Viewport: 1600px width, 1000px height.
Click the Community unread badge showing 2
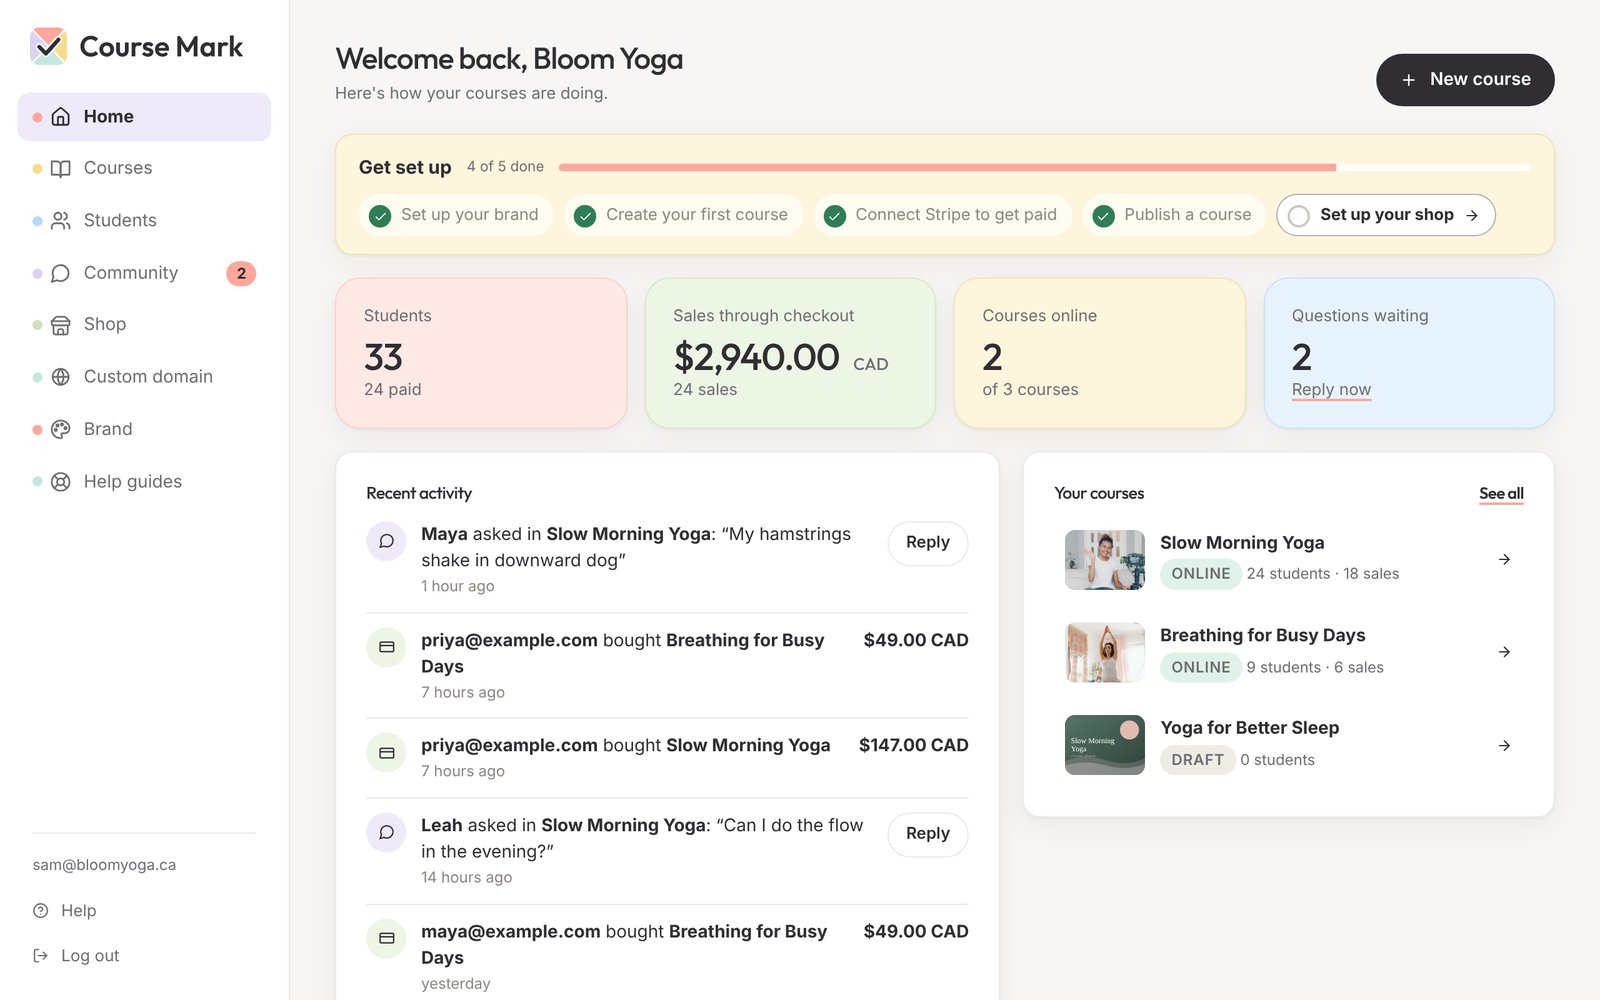tap(241, 273)
